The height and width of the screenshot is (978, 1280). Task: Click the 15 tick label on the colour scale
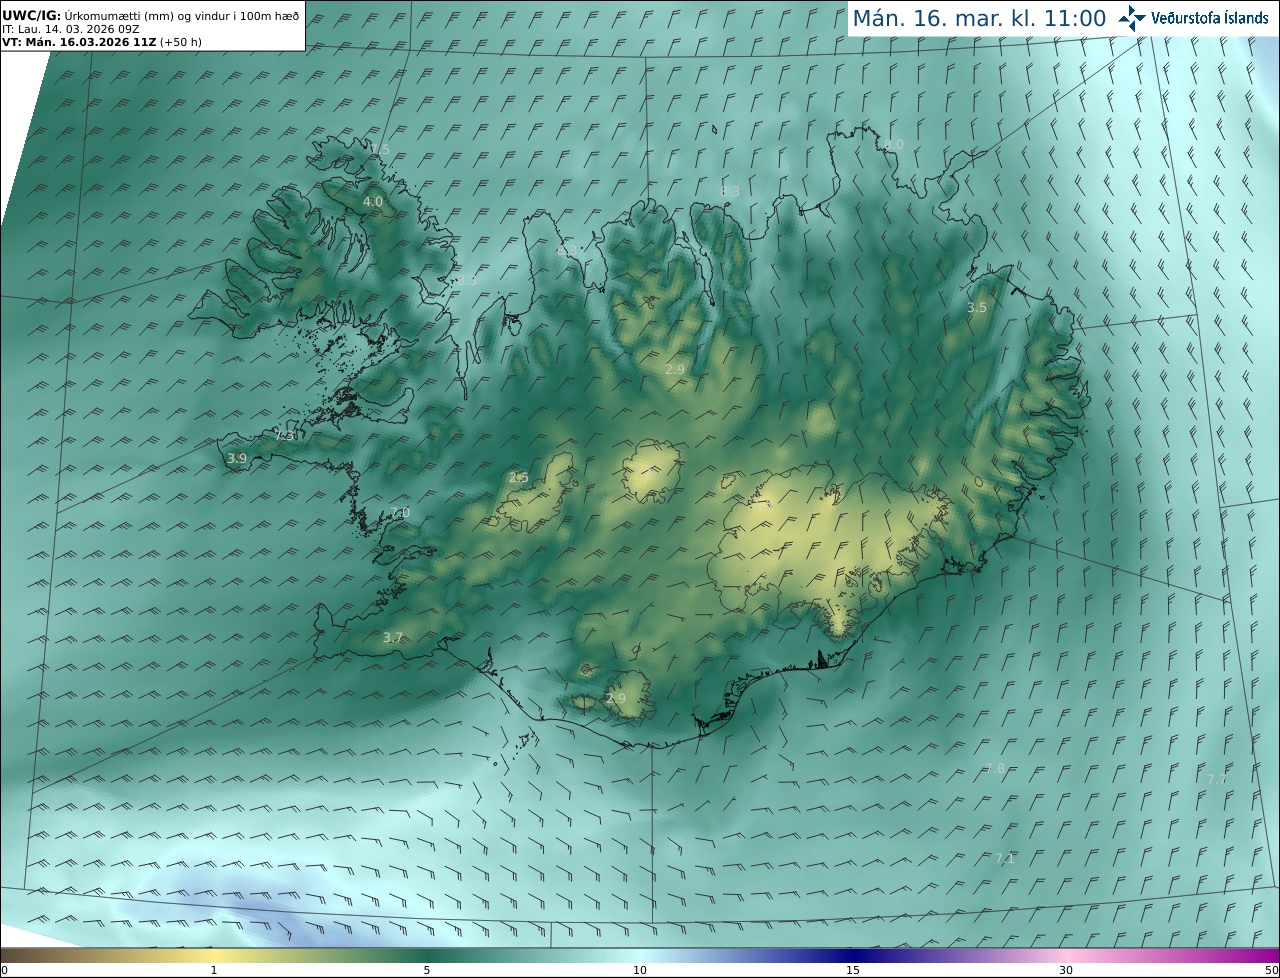click(x=853, y=970)
